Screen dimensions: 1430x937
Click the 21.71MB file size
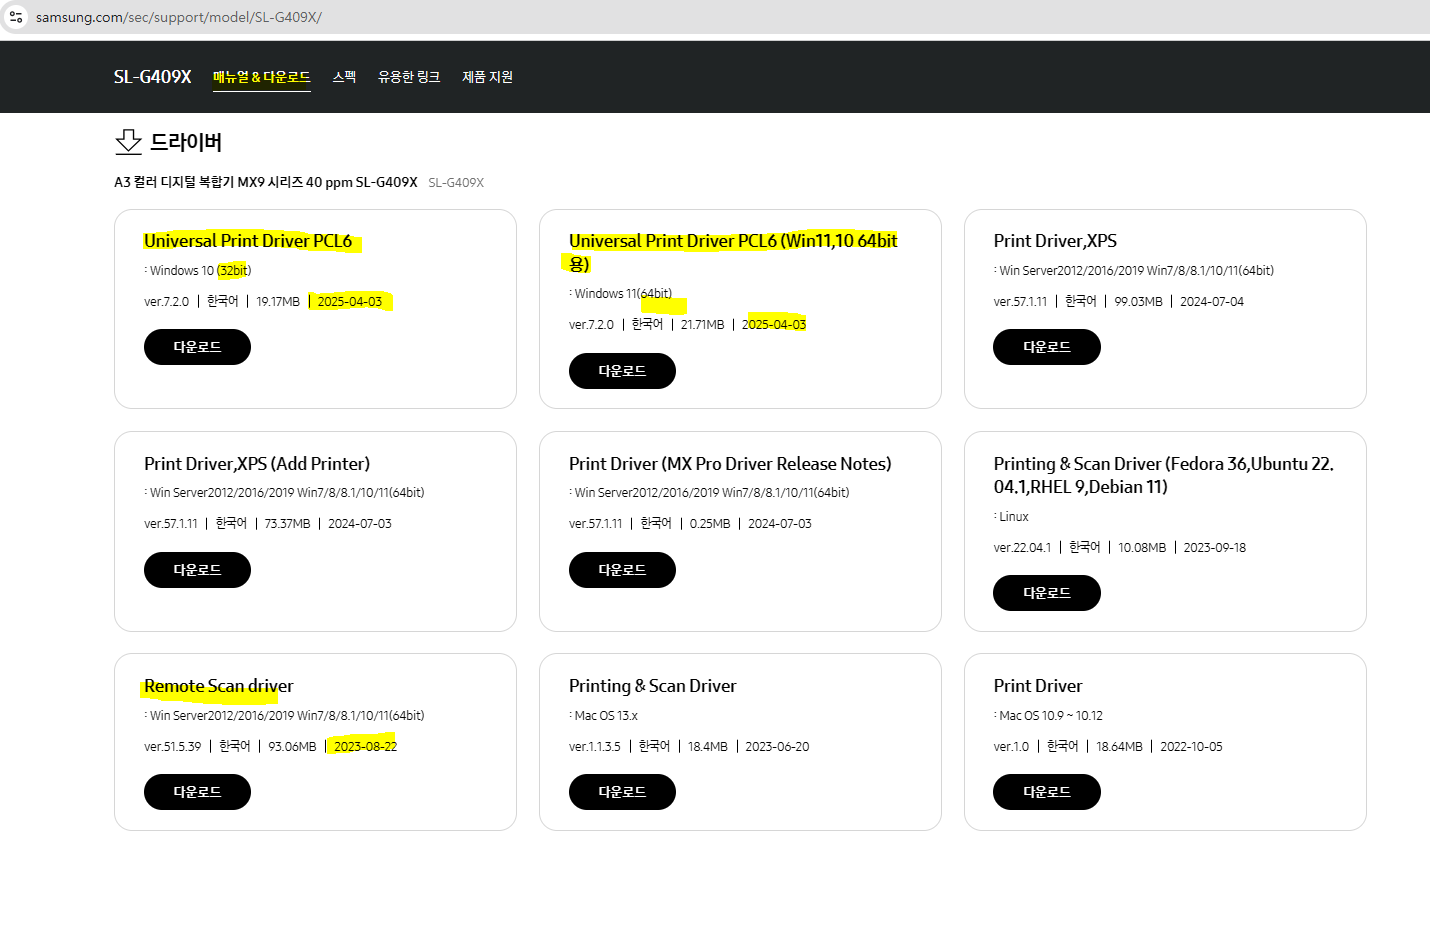[703, 325]
